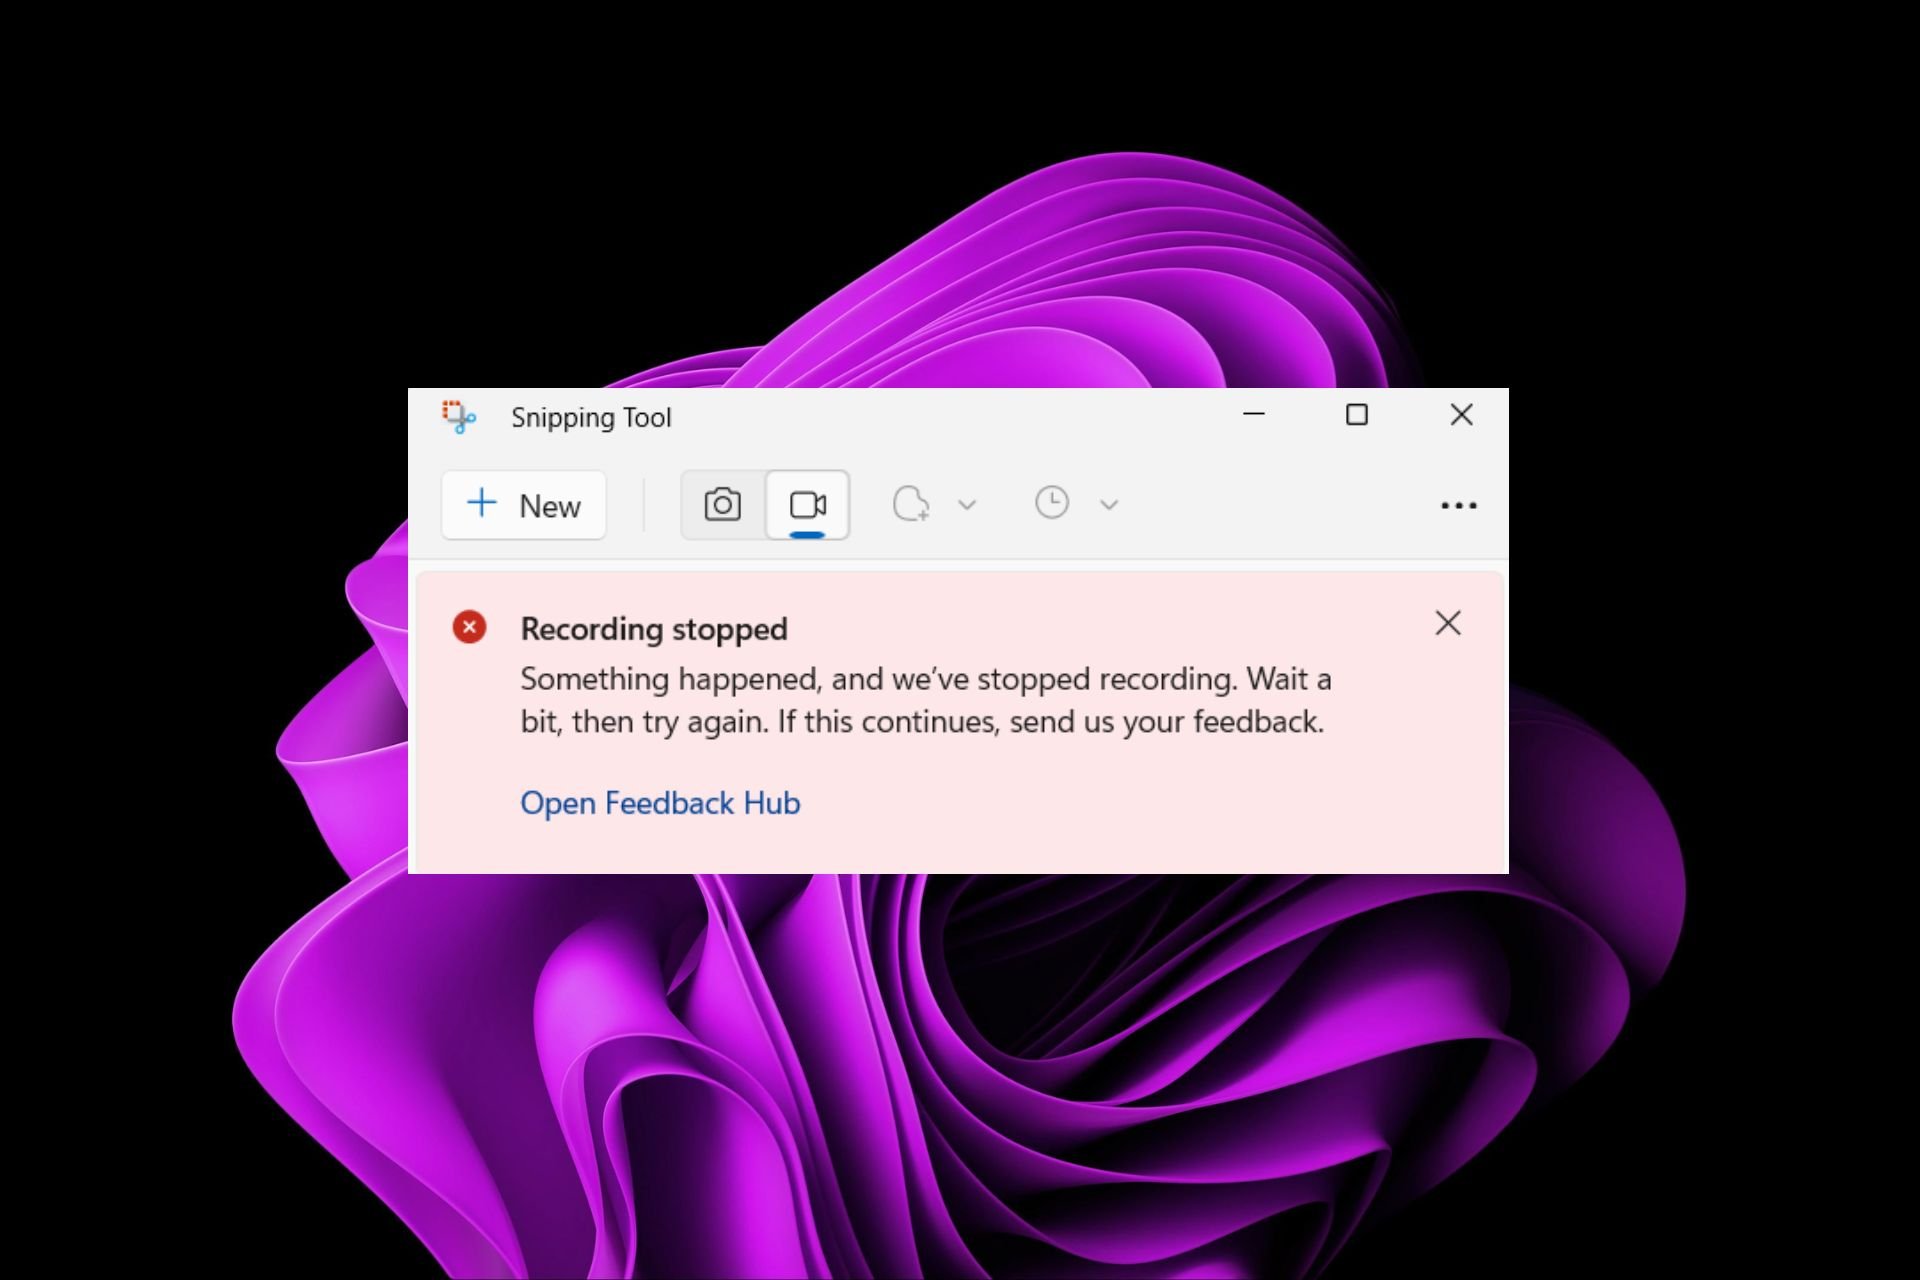Select the Screen Recording toolbar tab
The height and width of the screenshot is (1280, 1920).
[x=807, y=504]
